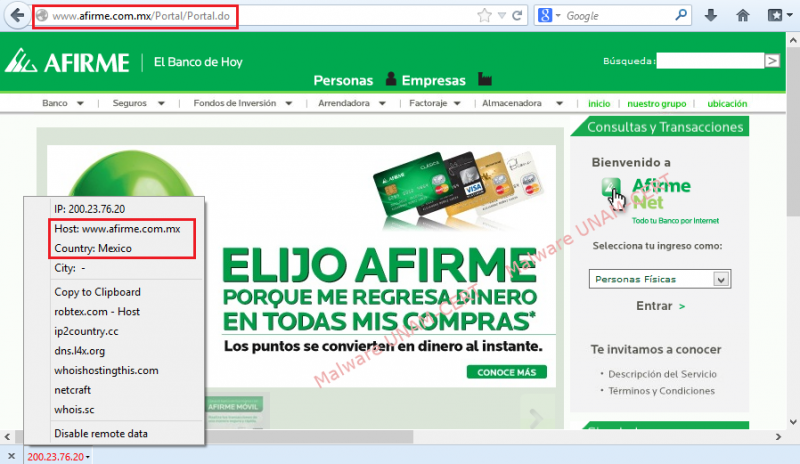Image resolution: width=800 pixels, height=464 pixels.
Task: Click vertical scrollbar down arrow
Action: 793,422
